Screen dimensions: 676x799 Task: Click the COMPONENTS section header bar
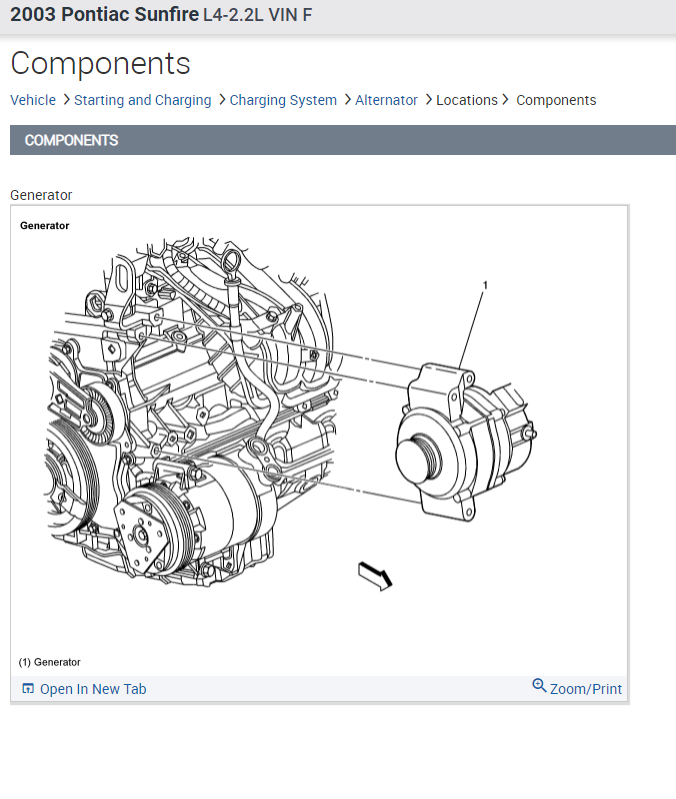[x=343, y=140]
